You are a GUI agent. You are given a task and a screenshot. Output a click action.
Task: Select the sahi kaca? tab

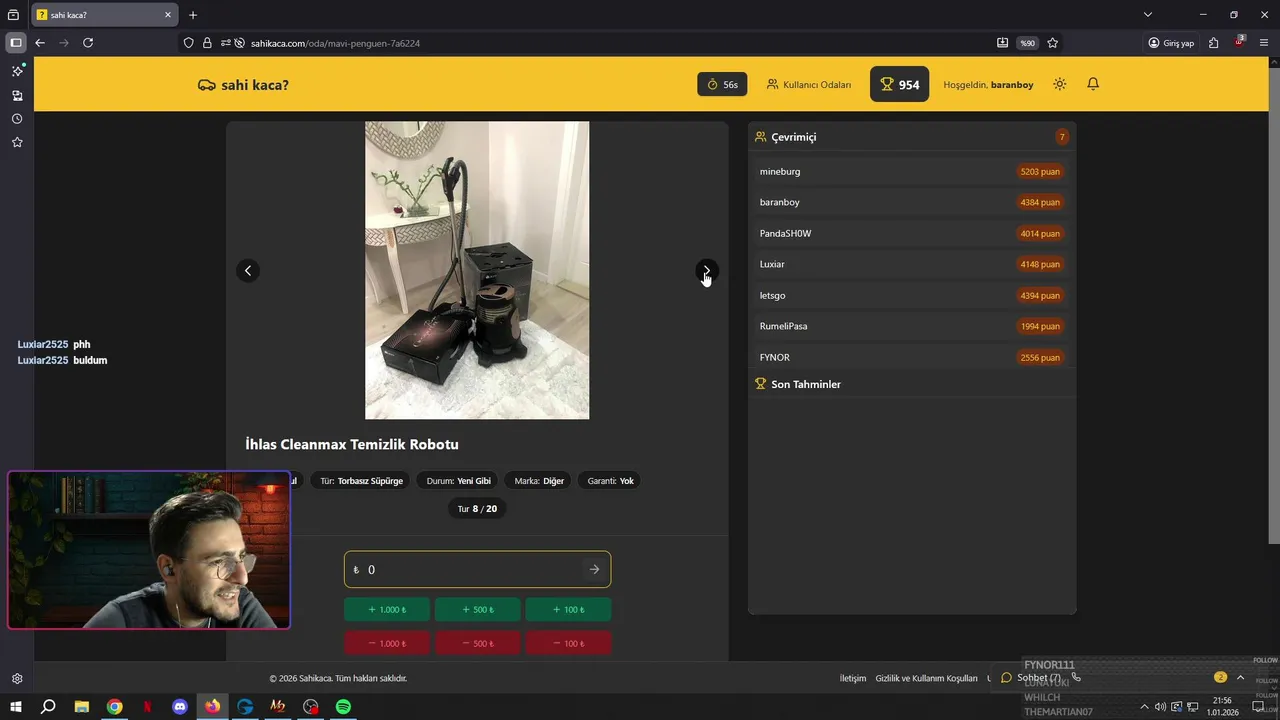105,15
